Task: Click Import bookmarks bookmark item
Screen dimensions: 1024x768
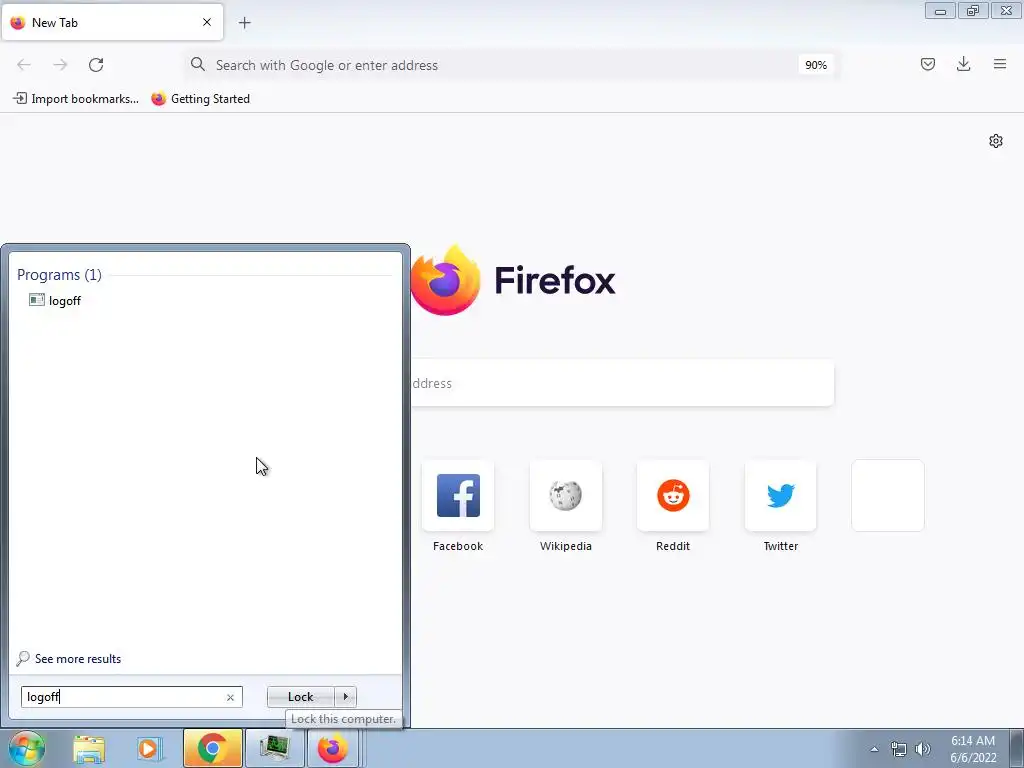Action: (x=76, y=99)
